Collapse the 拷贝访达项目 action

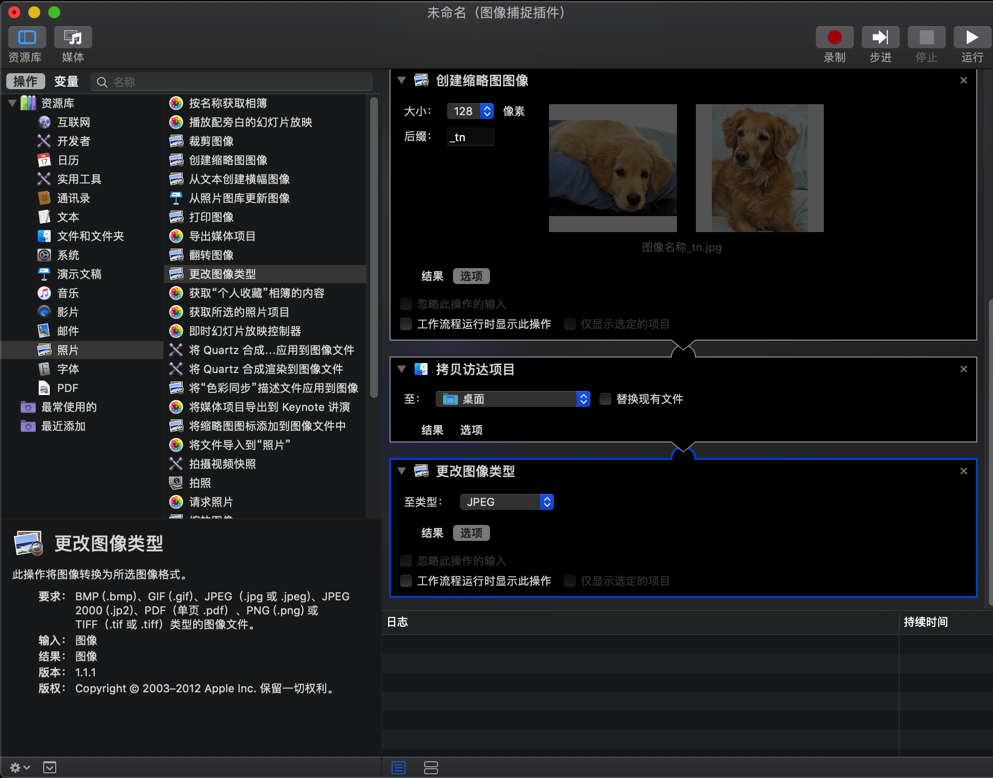pyautogui.click(x=402, y=369)
